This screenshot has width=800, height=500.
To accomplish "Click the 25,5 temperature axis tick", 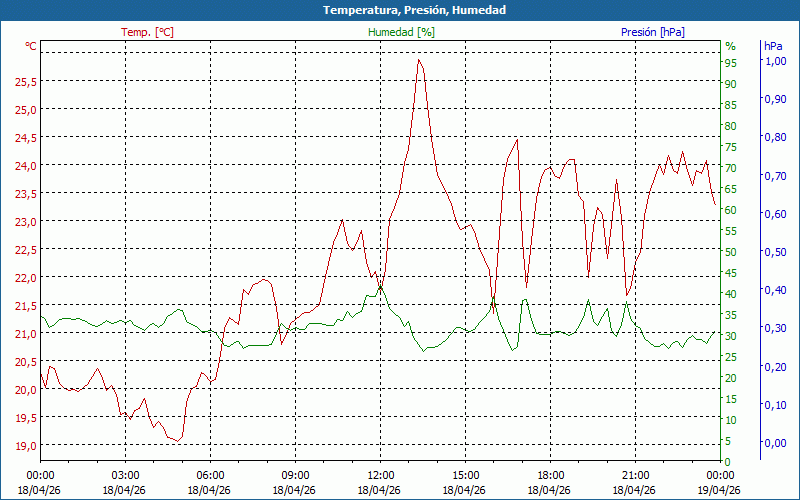I will 25,81.
